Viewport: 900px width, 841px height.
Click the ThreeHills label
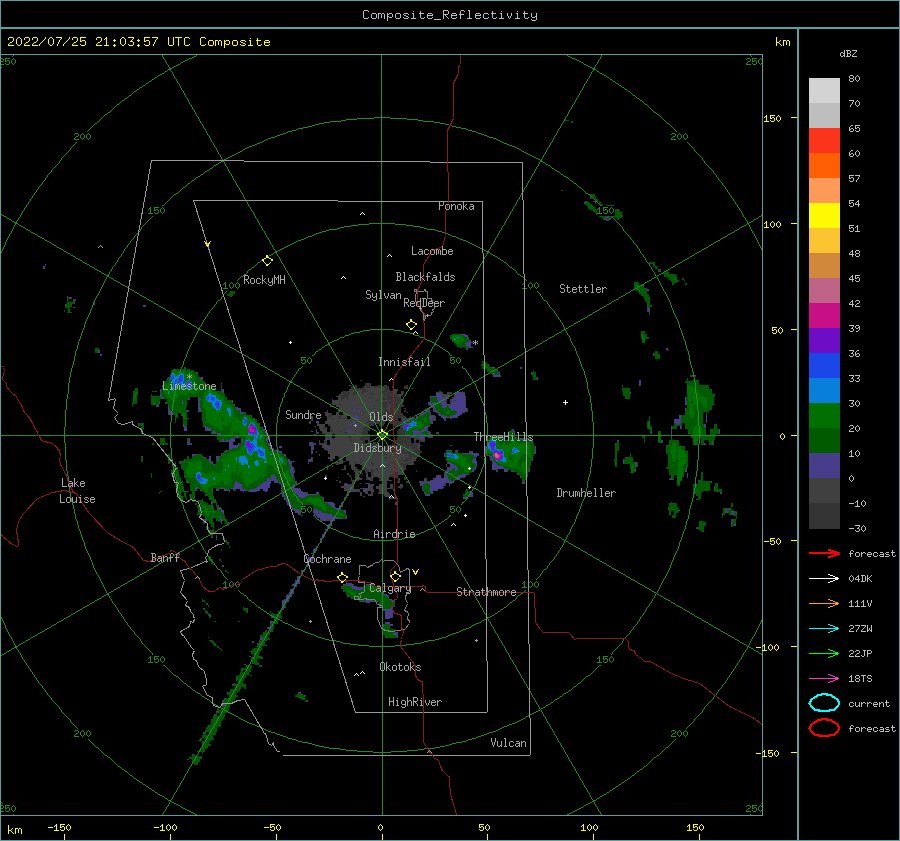[x=503, y=437]
